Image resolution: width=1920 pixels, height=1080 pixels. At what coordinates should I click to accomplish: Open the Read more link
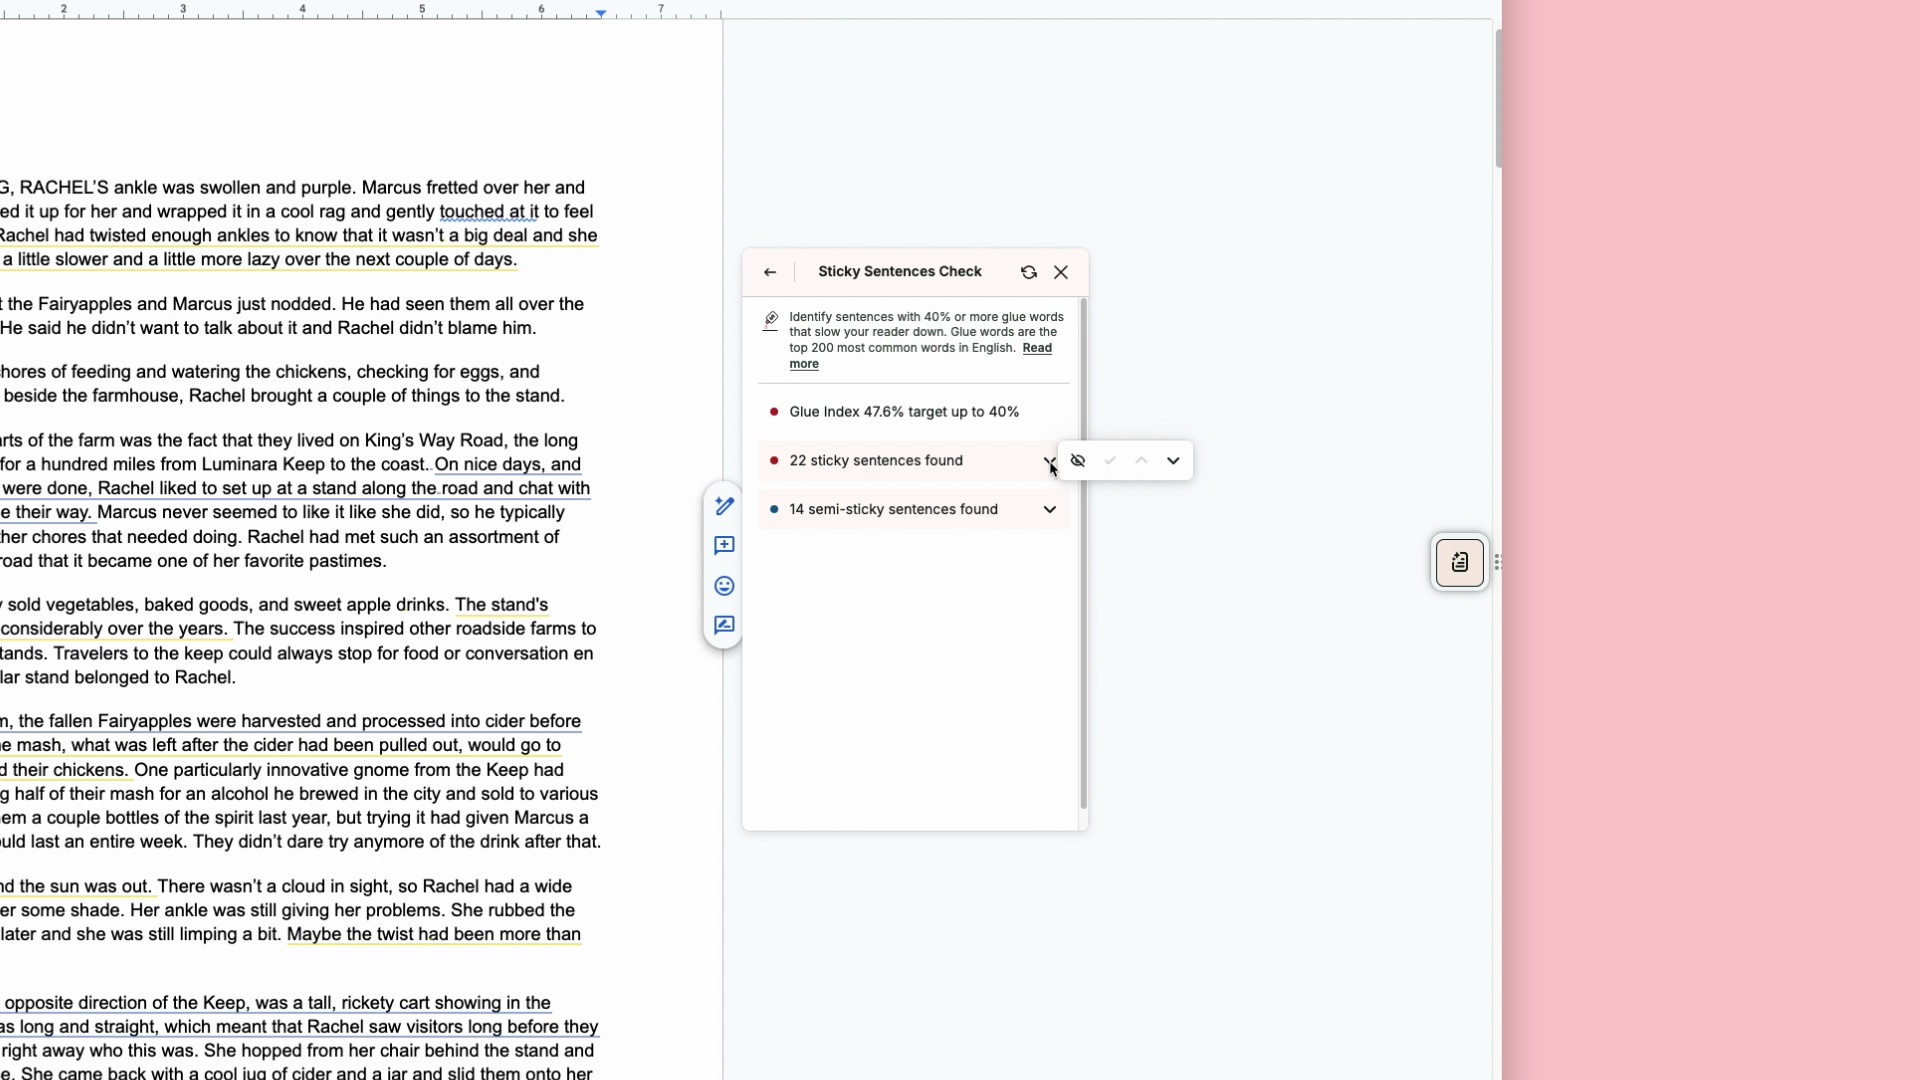coord(1036,348)
